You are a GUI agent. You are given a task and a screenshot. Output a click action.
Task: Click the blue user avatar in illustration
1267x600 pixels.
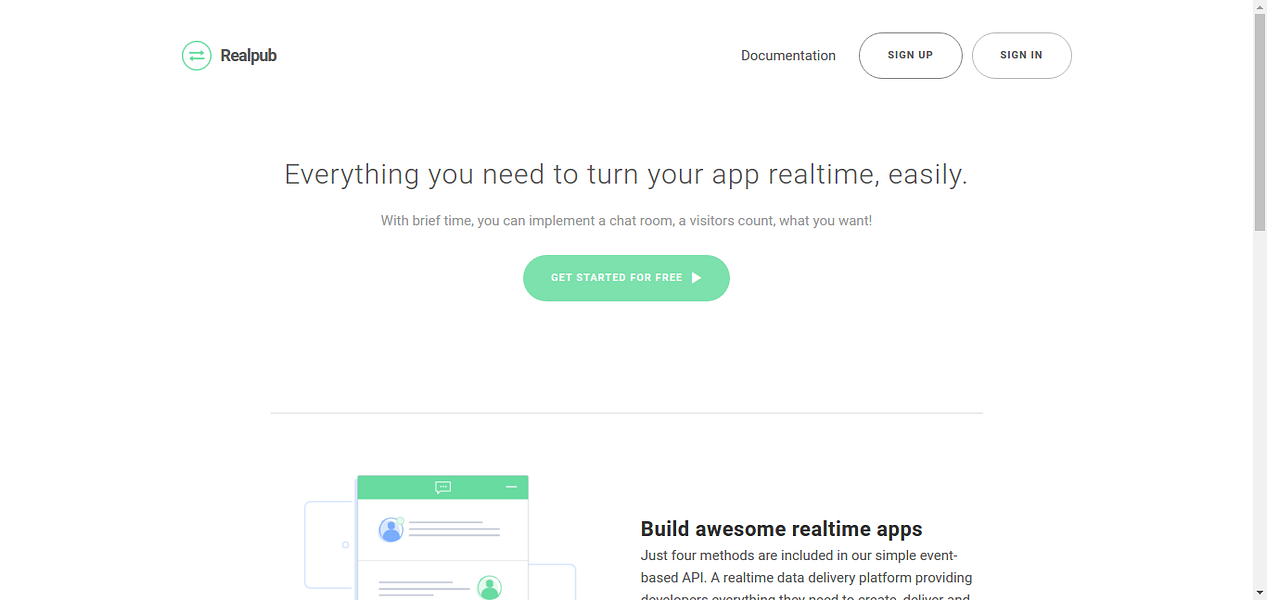coord(391,530)
